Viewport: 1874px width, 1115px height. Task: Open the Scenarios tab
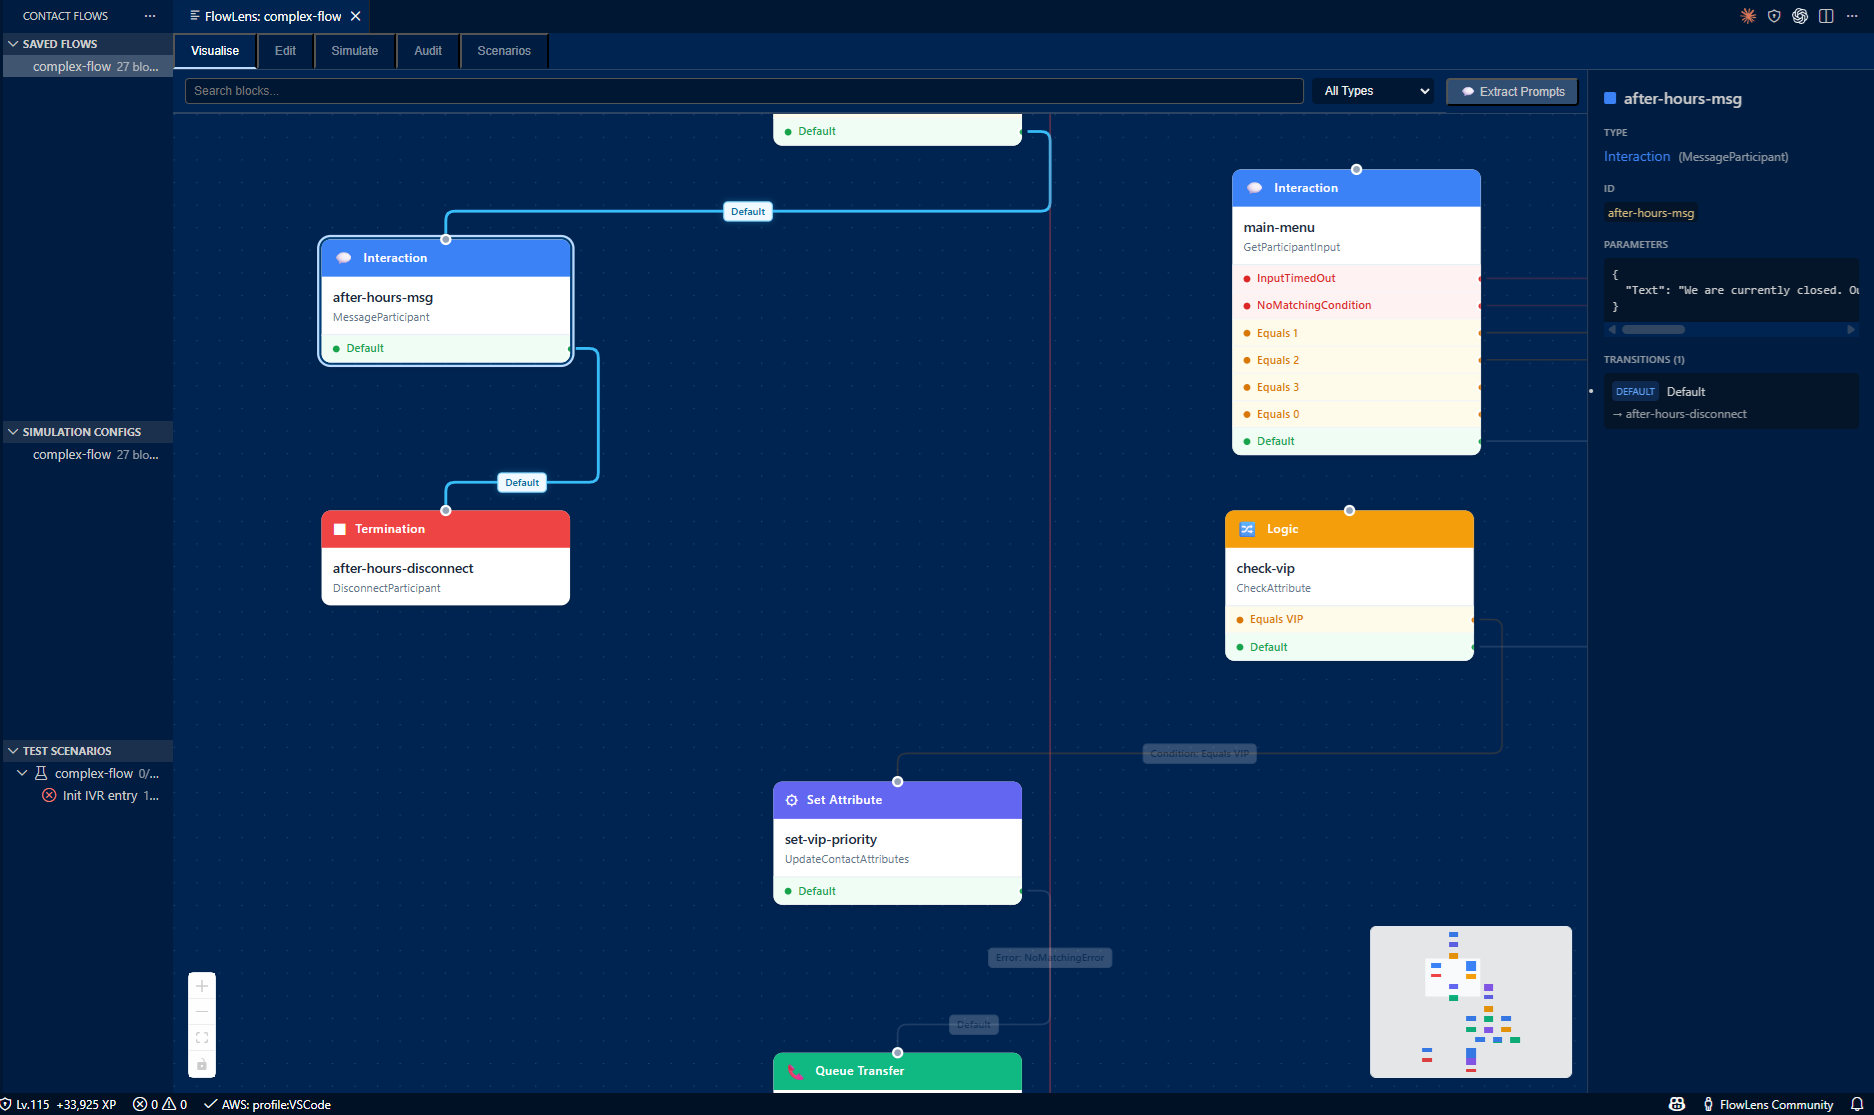click(x=504, y=51)
